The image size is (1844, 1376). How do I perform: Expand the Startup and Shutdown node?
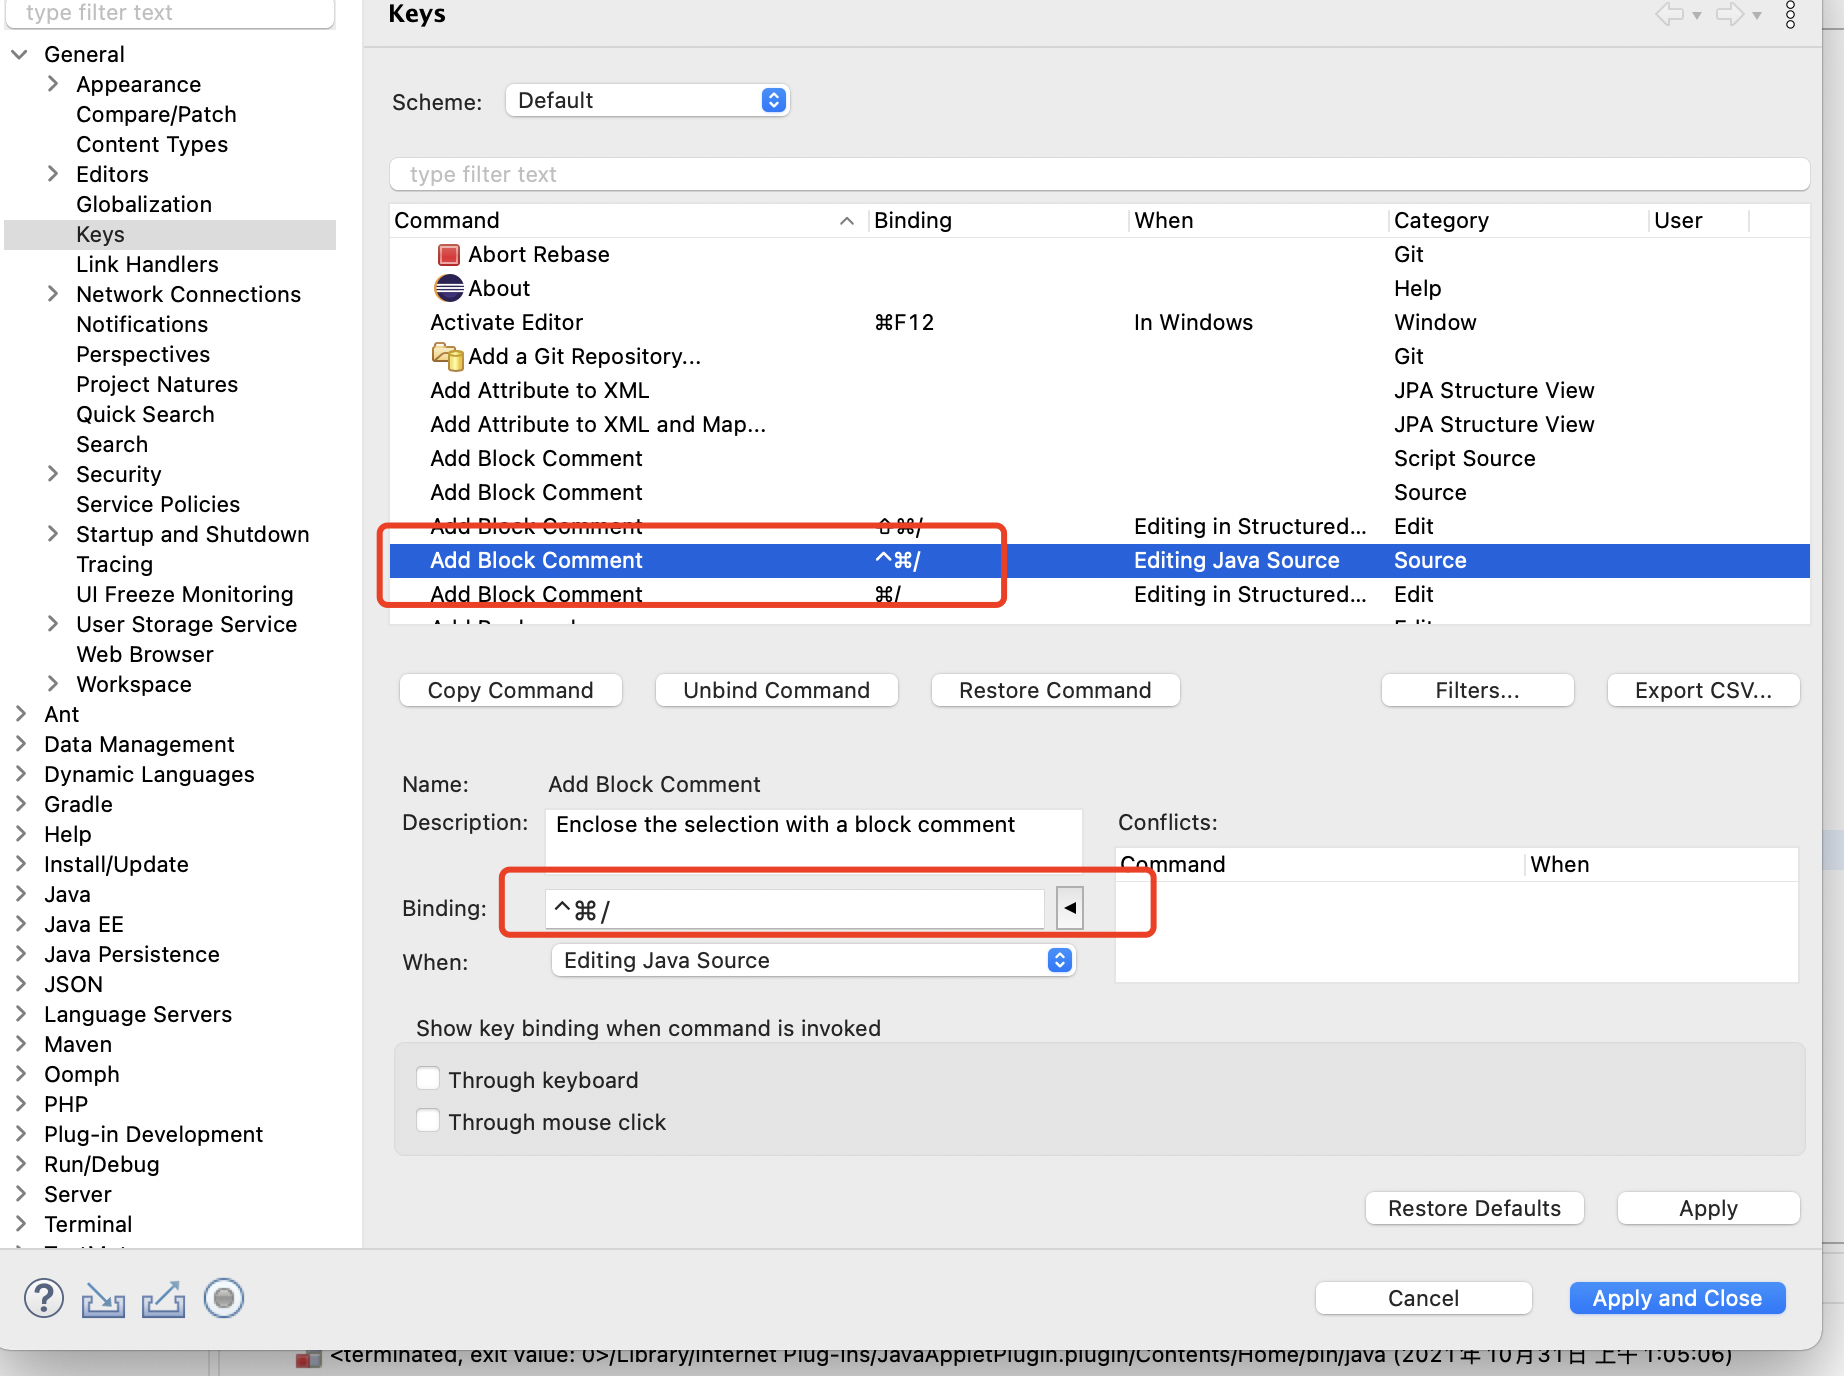(53, 534)
